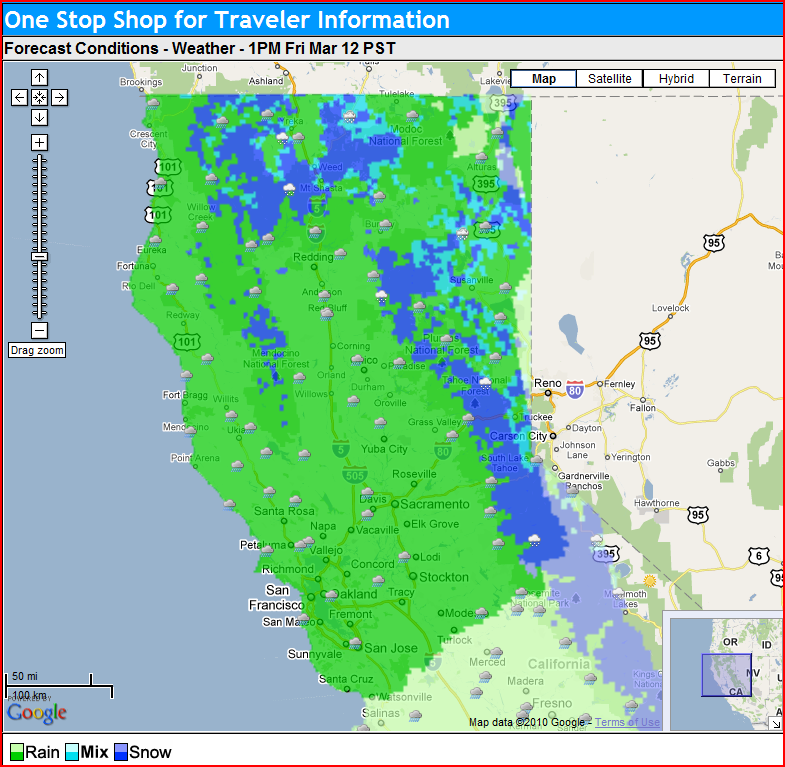Click the snow icon near Mt Shasta
Image resolution: width=785 pixels, height=767 pixels.
click(289, 188)
